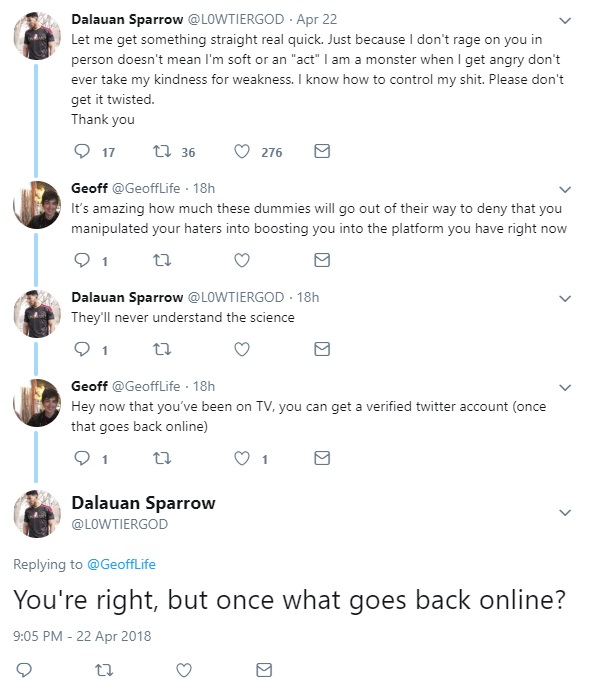This screenshot has height=690, width=603.
Task: Expand options for Geoff's first reply
Action: (x=565, y=189)
